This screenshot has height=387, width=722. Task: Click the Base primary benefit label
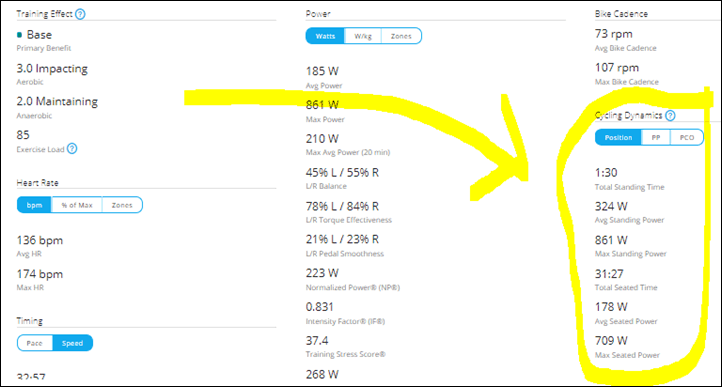[39, 35]
